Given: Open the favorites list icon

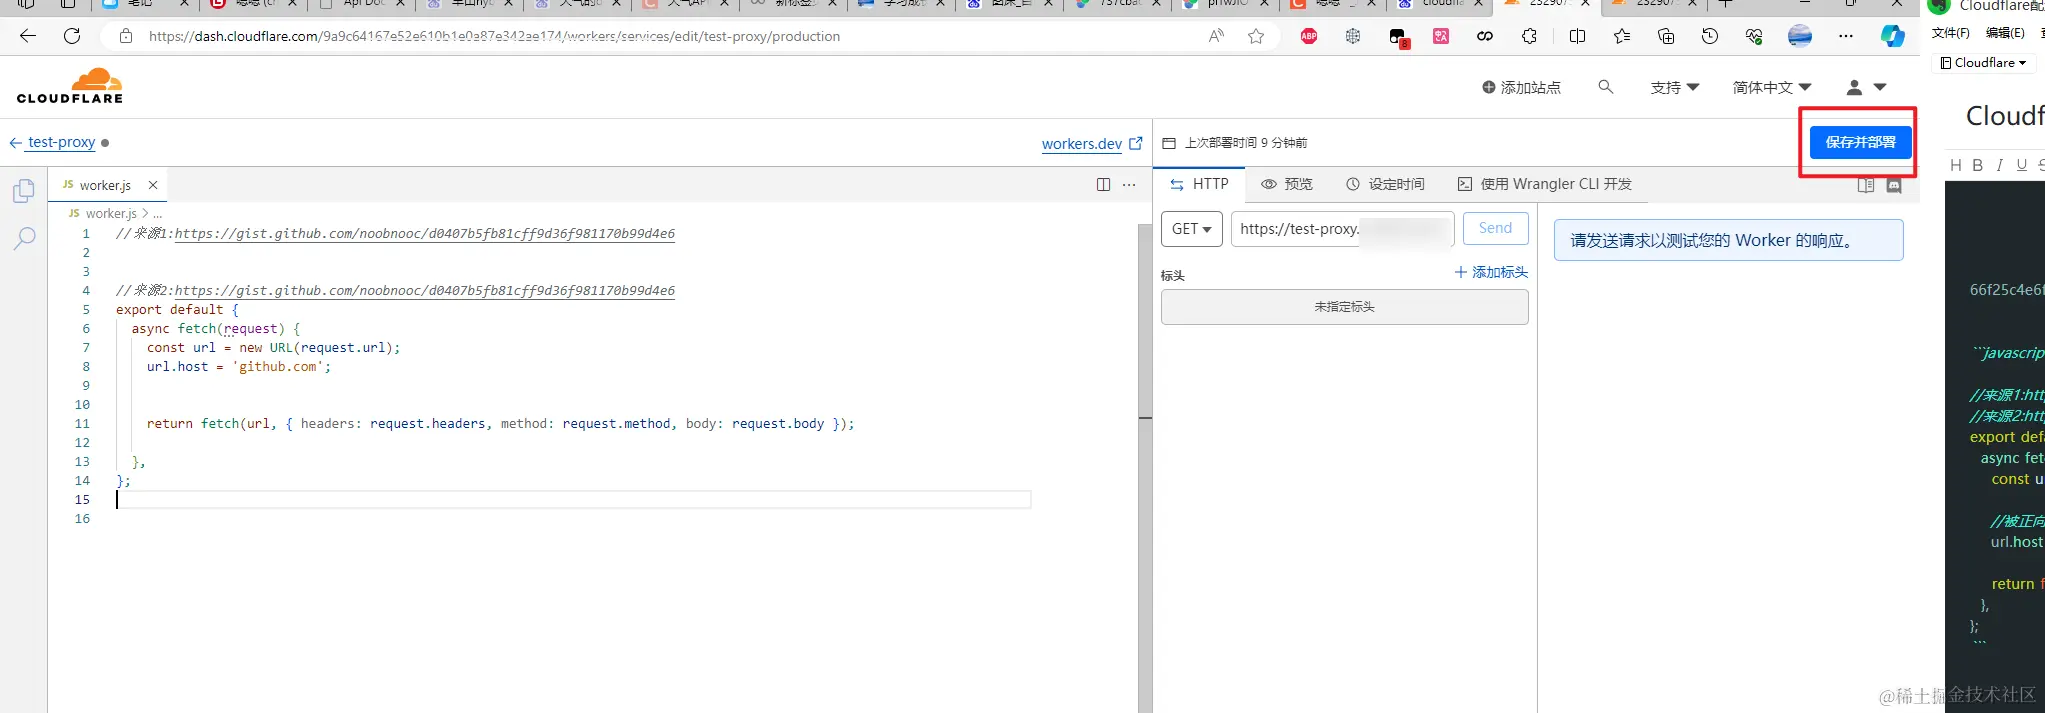Looking at the screenshot, I should [1621, 36].
